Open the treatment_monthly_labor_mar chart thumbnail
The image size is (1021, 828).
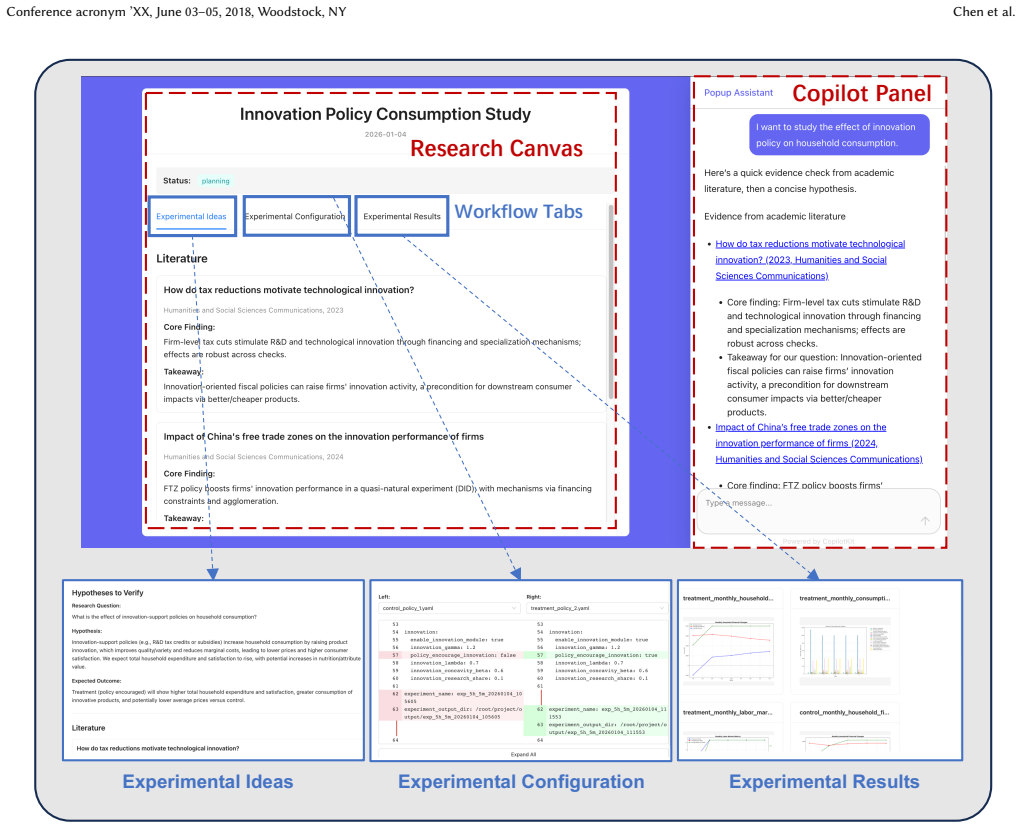click(x=729, y=729)
